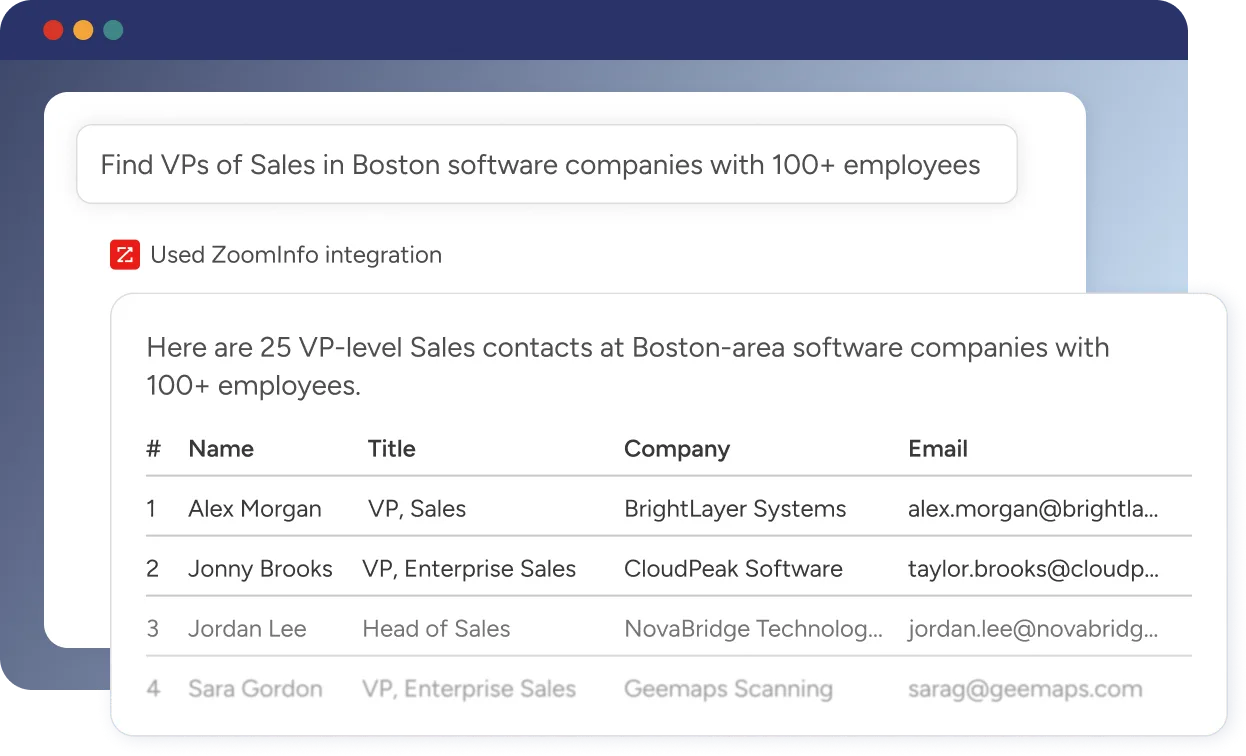The width and height of the screenshot is (1246, 756).
Task: Focus the prompt field about Boston VPs
Action: (547, 164)
